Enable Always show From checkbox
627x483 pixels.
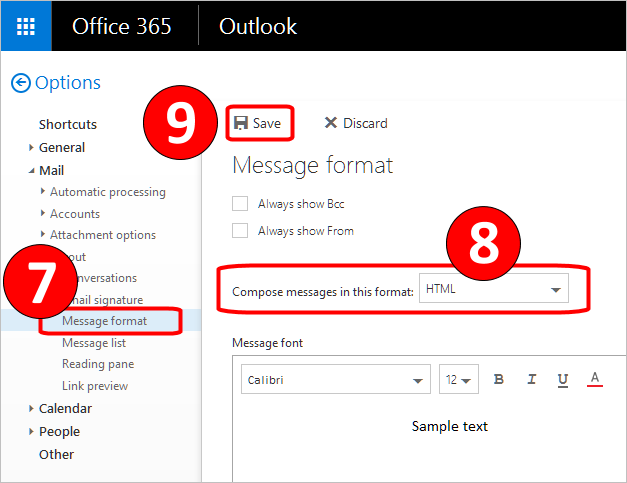pyautogui.click(x=240, y=231)
